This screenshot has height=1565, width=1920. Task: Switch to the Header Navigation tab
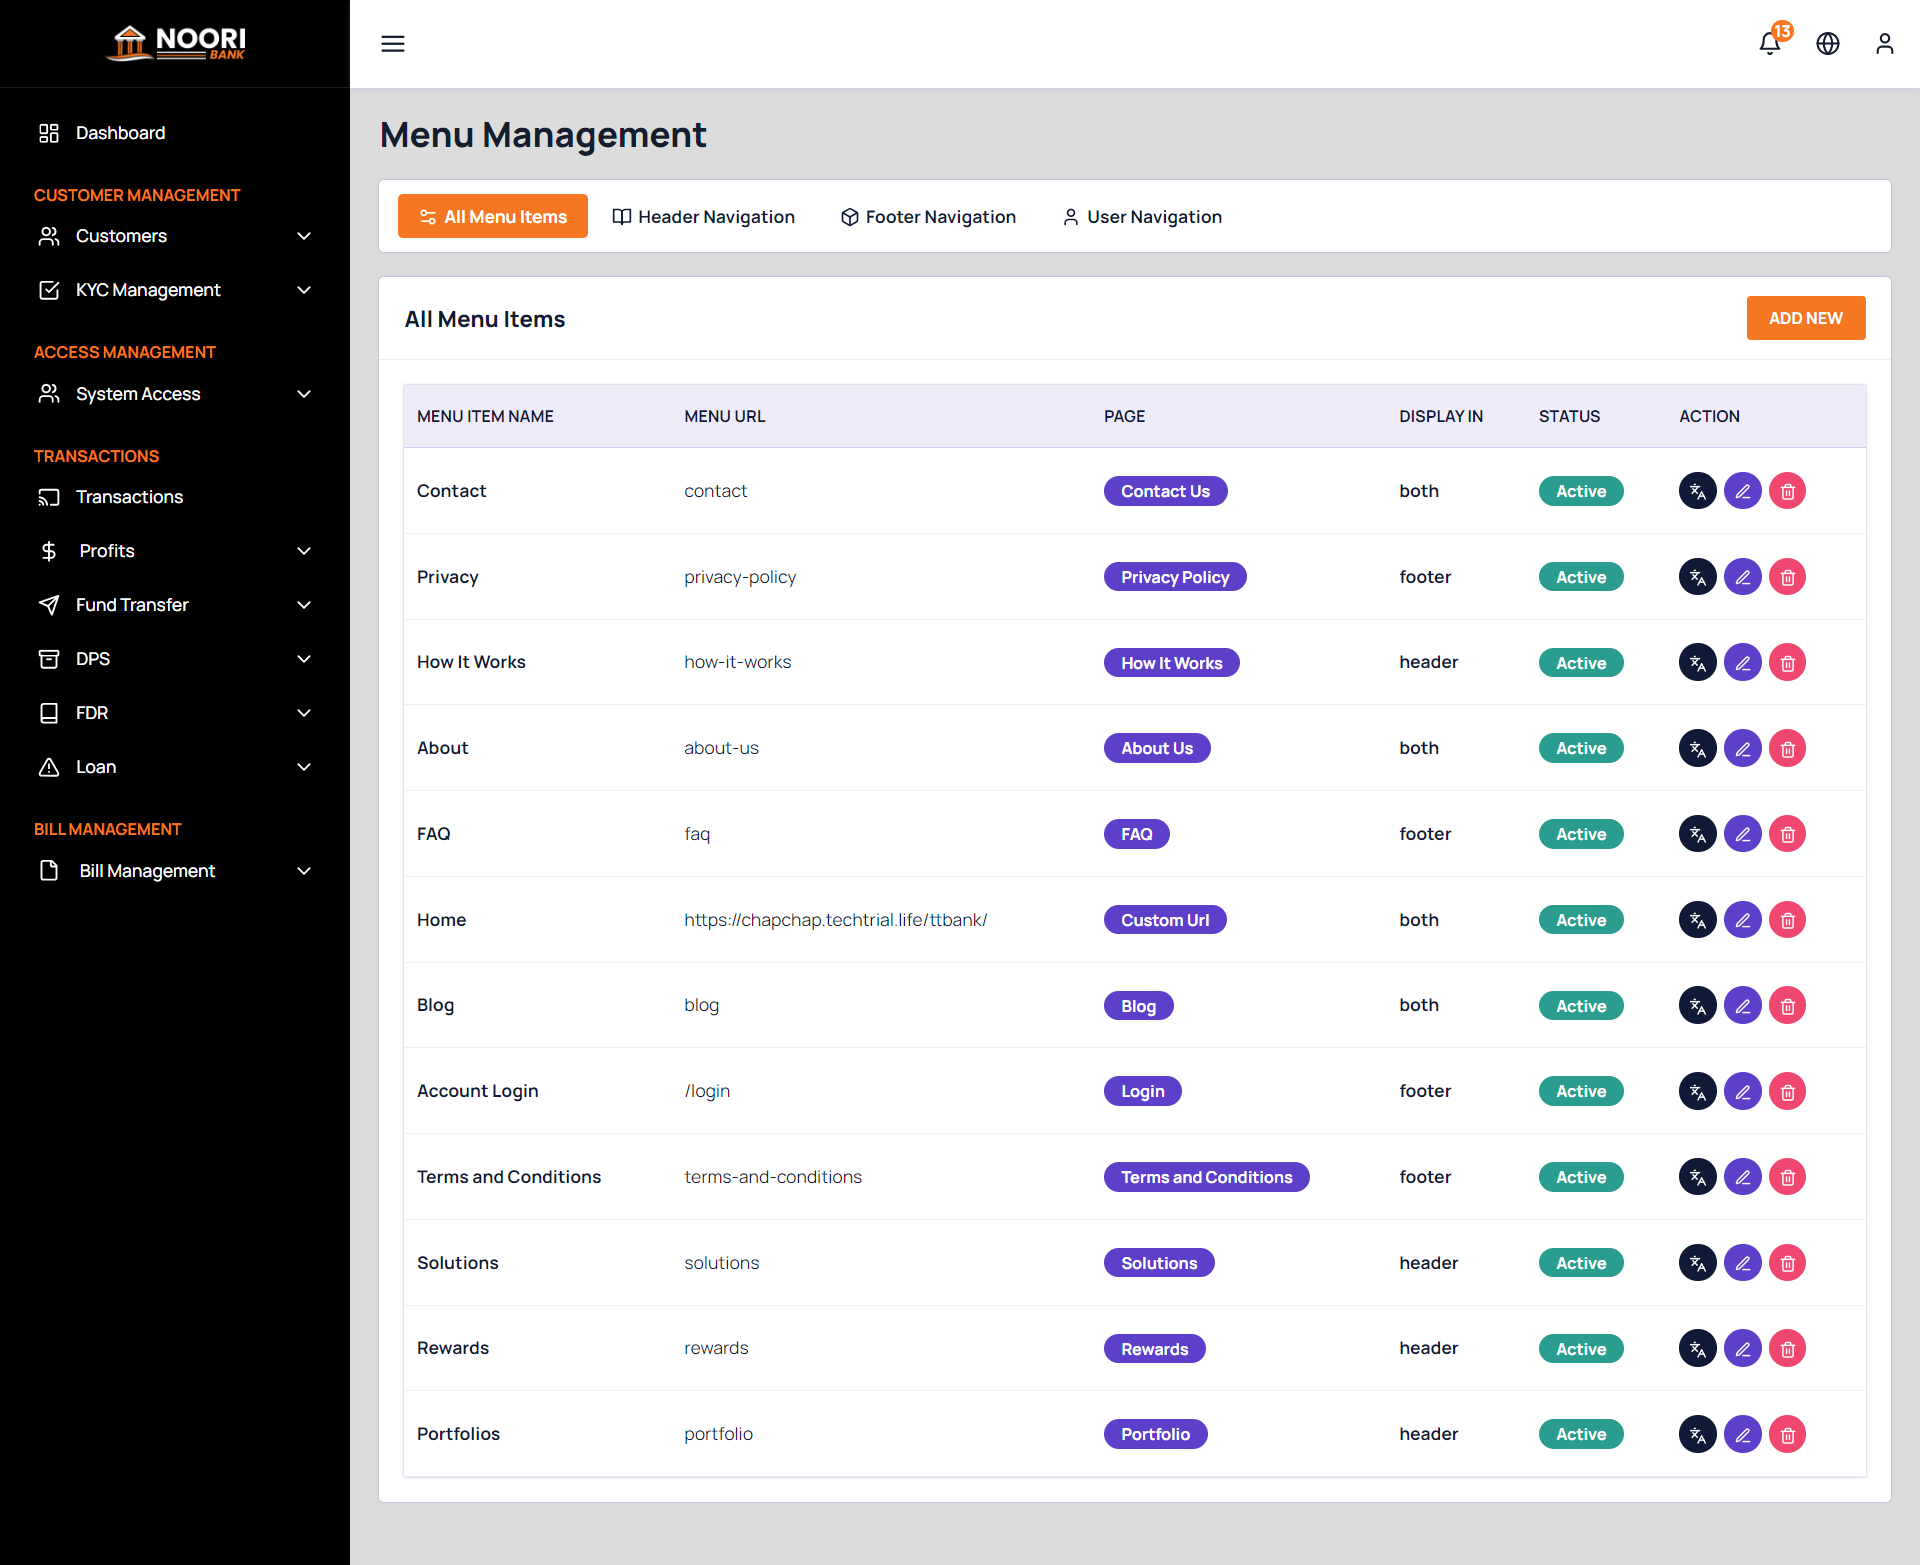click(704, 216)
